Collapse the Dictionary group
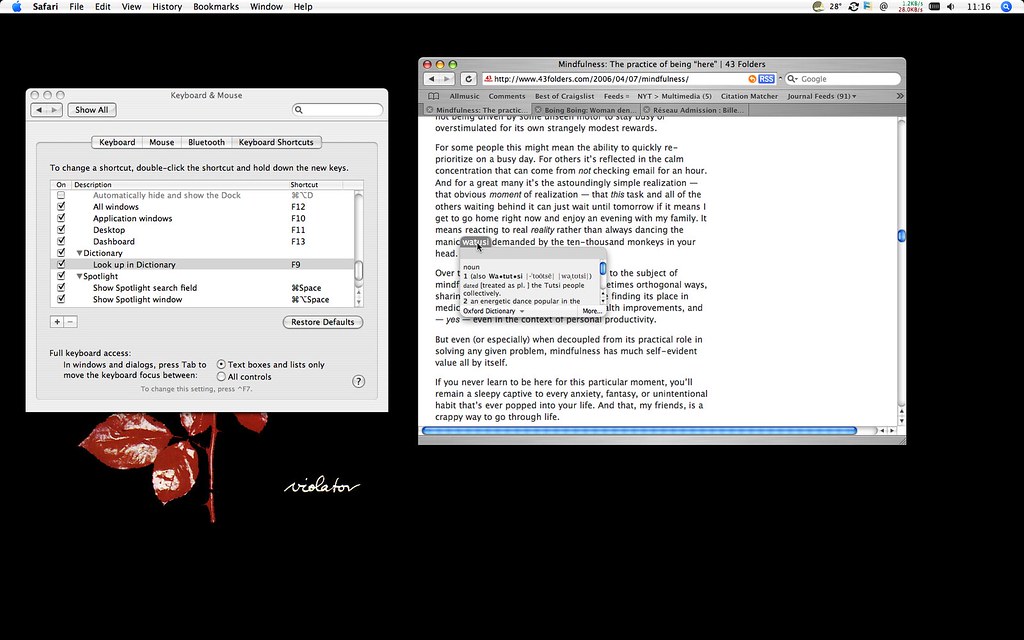 80,253
